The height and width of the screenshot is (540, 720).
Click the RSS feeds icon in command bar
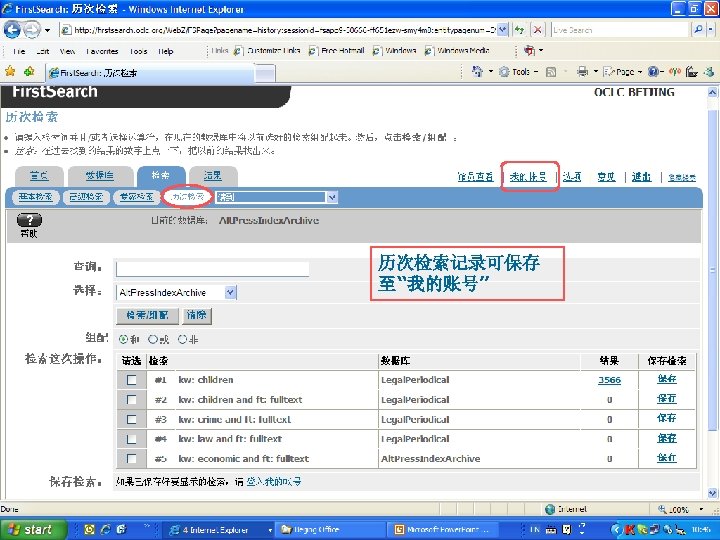(x=551, y=72)
